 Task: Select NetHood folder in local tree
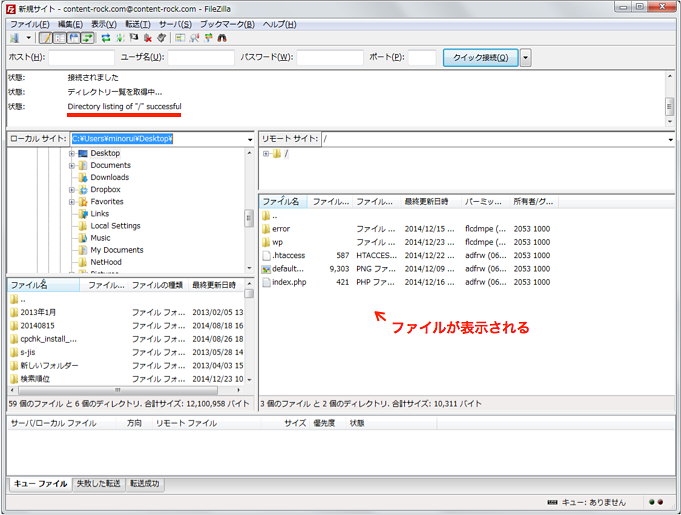[x=106, y=262]
